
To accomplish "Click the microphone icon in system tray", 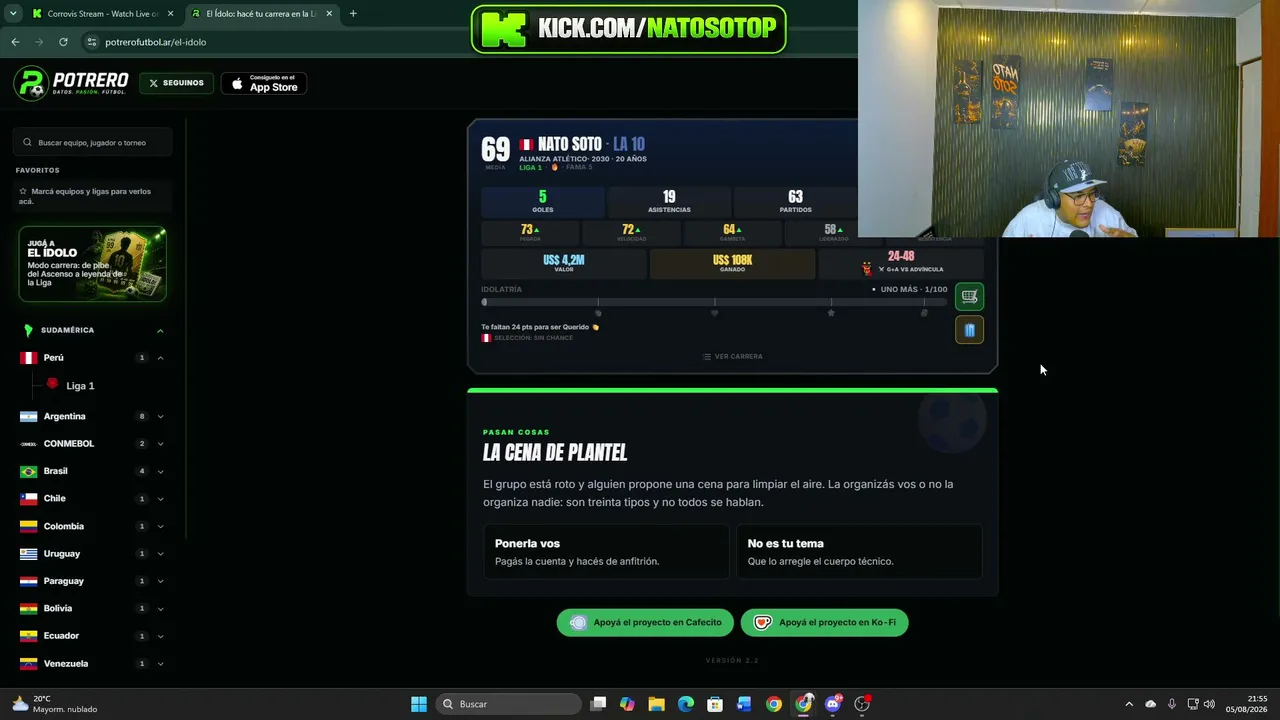I will 1172,704.
